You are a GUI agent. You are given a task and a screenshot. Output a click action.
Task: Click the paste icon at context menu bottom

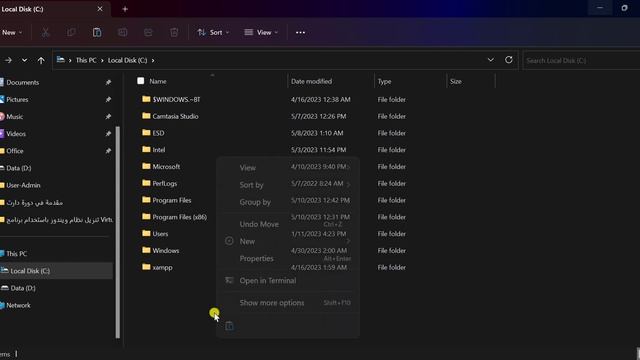229,326
